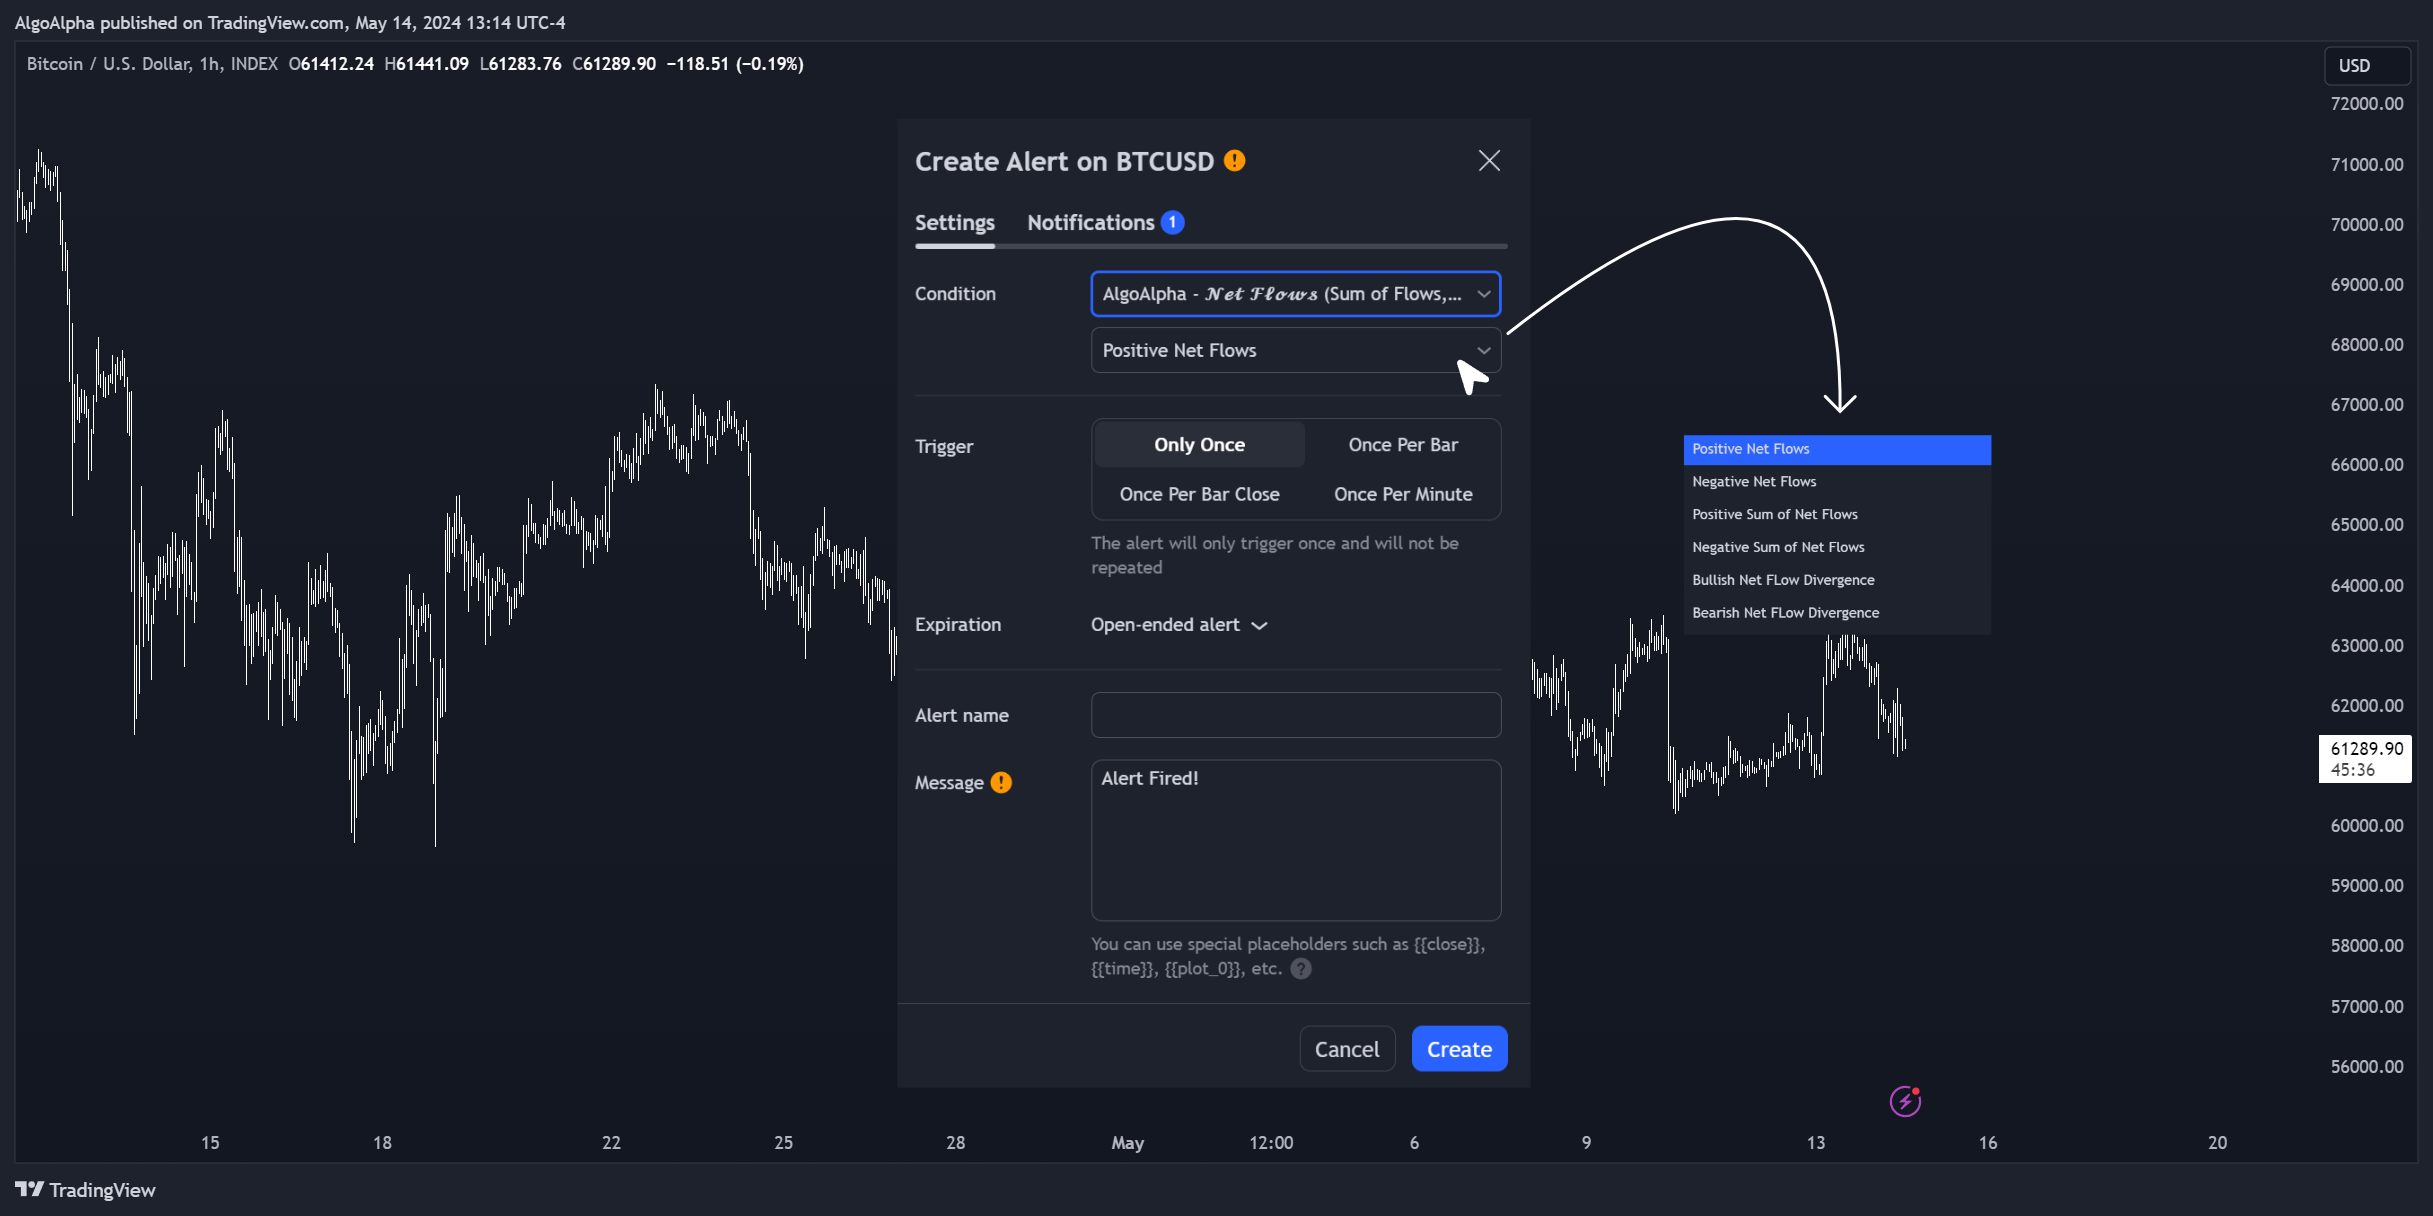This screenshot has height=1216, width=2433.
Task: Select the Only Once trigger option
Action: [x=1200, y=445]
